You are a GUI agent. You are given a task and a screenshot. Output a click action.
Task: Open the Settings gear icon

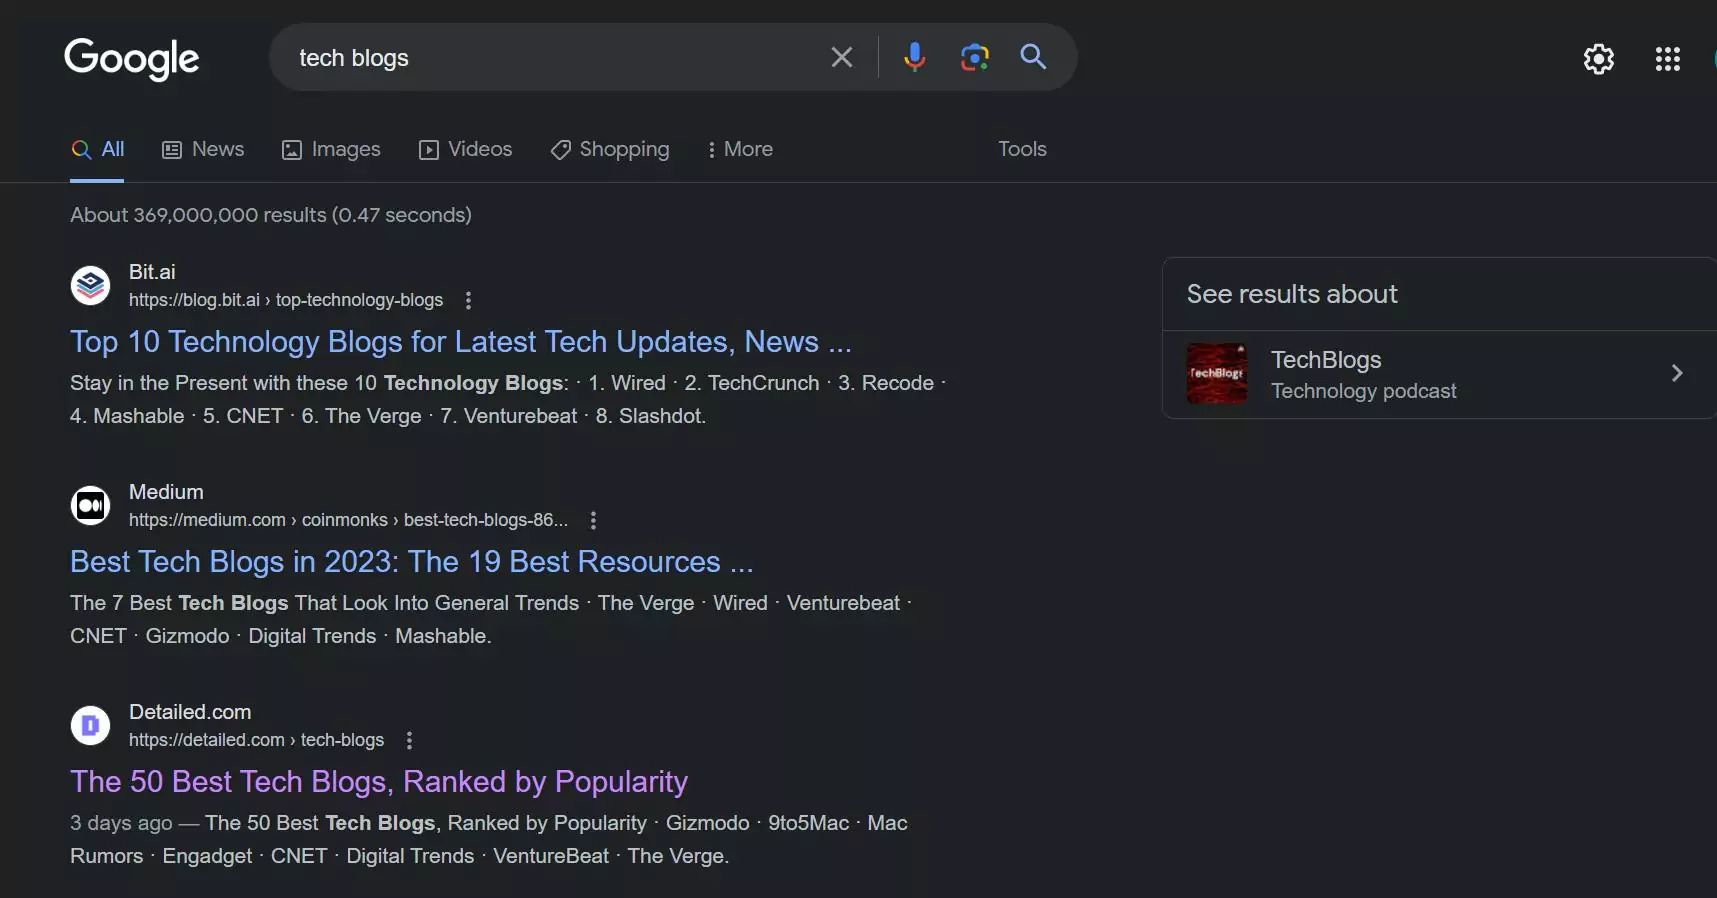point(1598,59)
